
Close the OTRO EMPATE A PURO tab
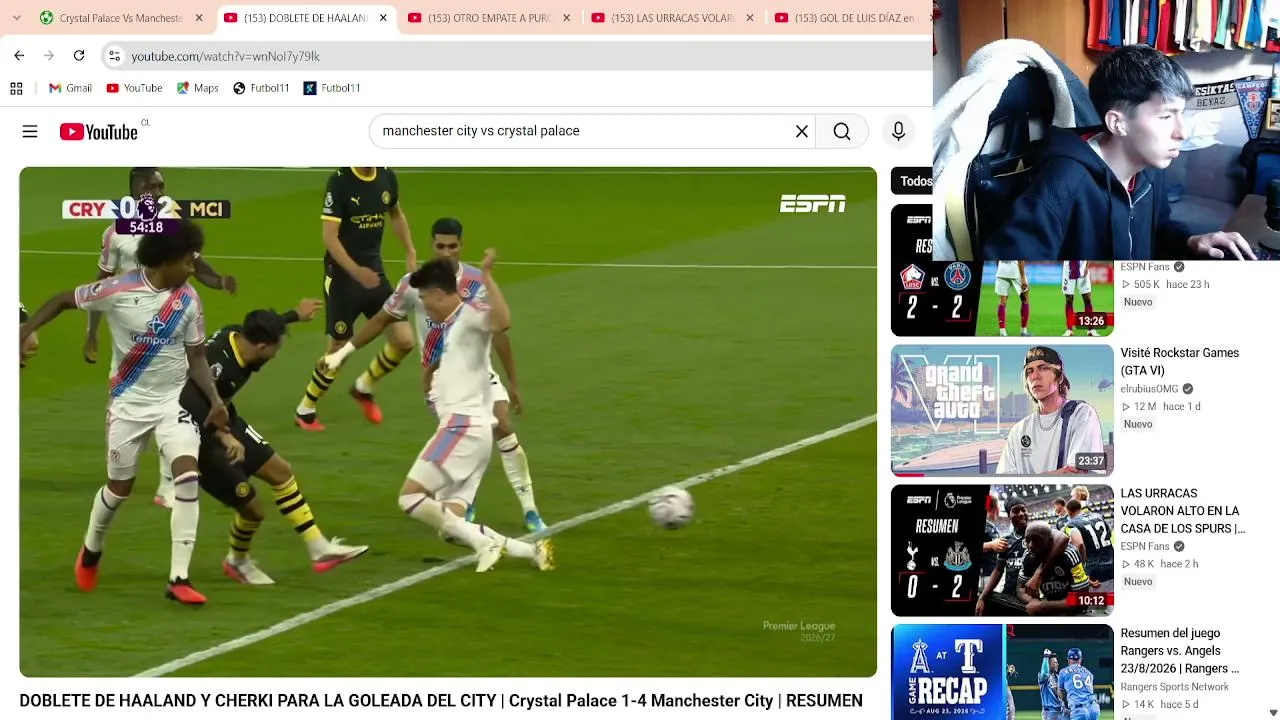[567, 18]
